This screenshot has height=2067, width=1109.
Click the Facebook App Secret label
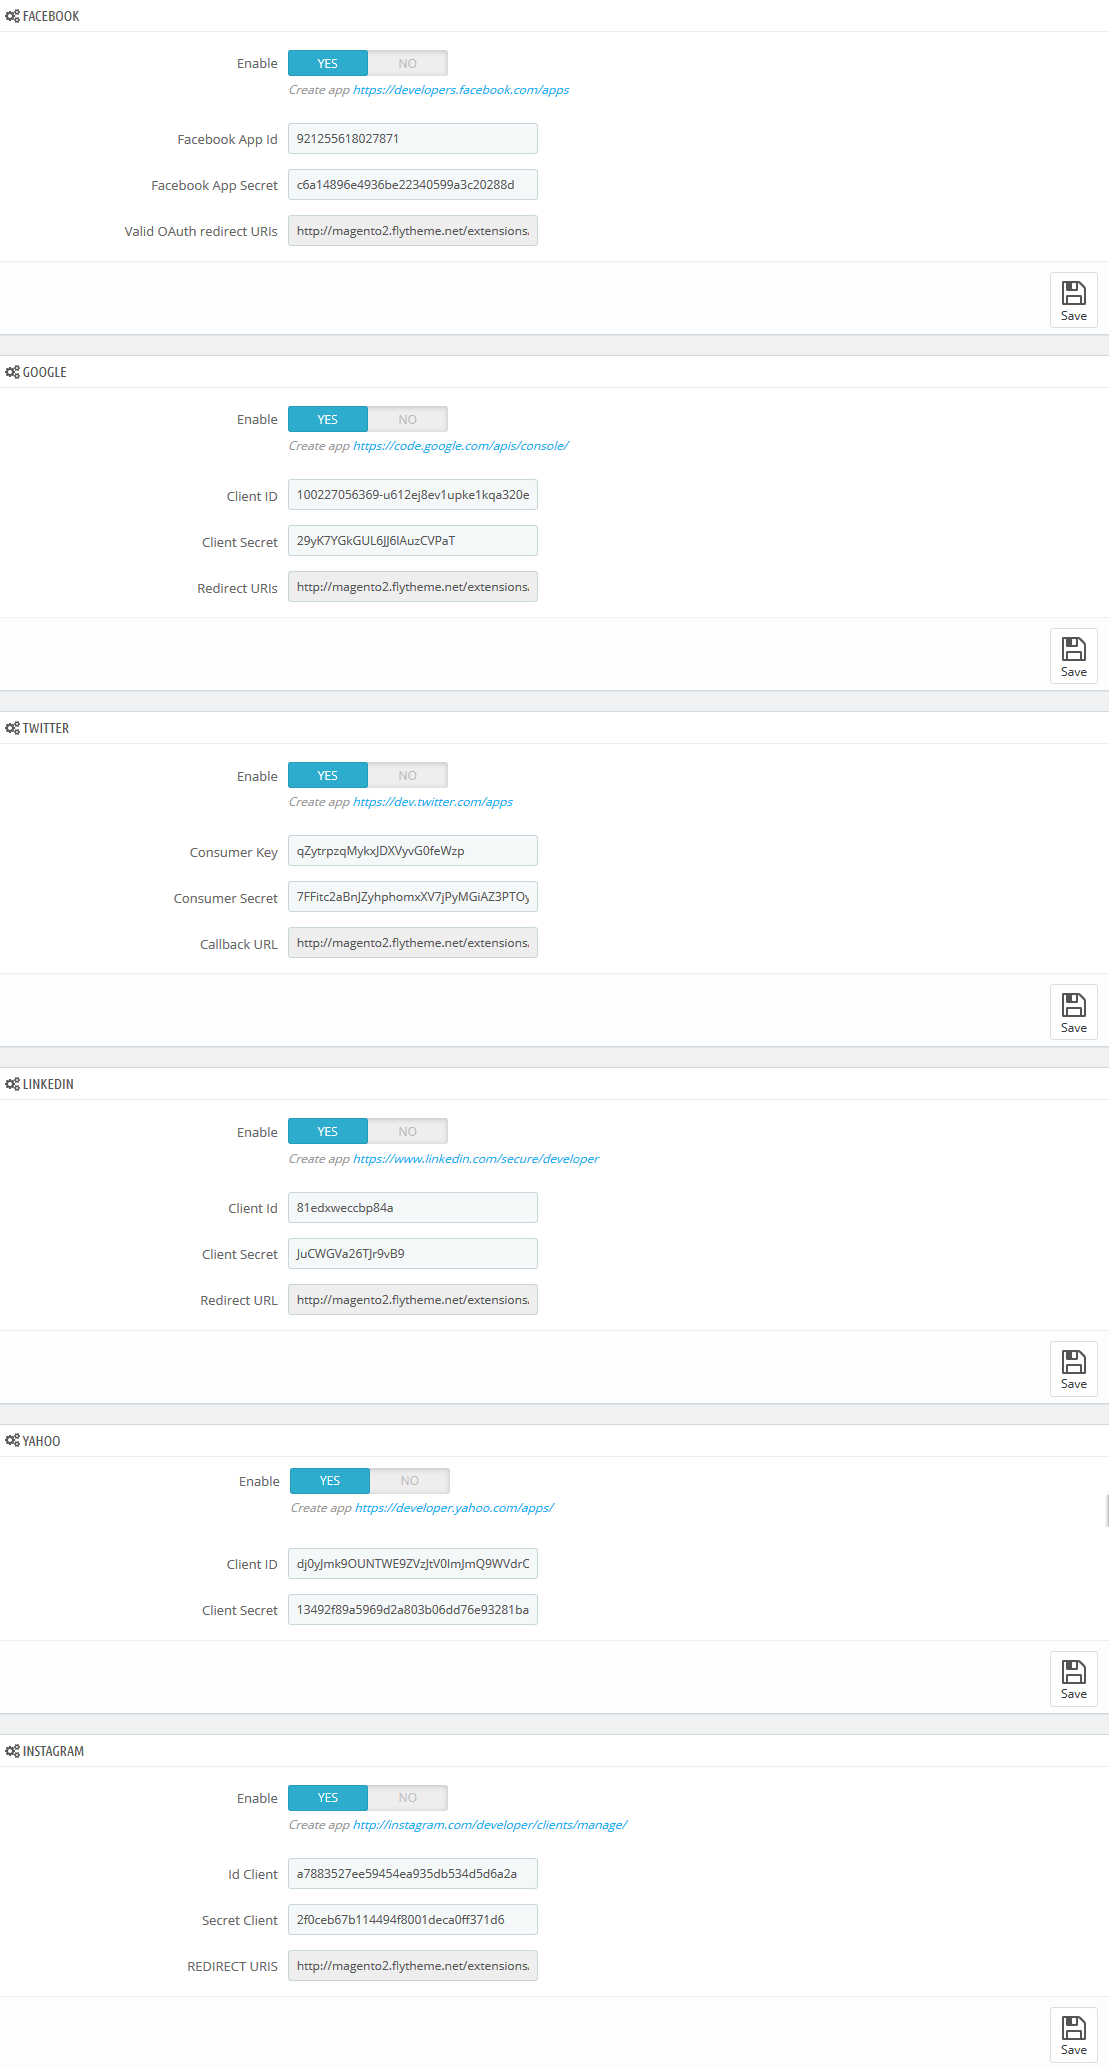pos(215,186)
